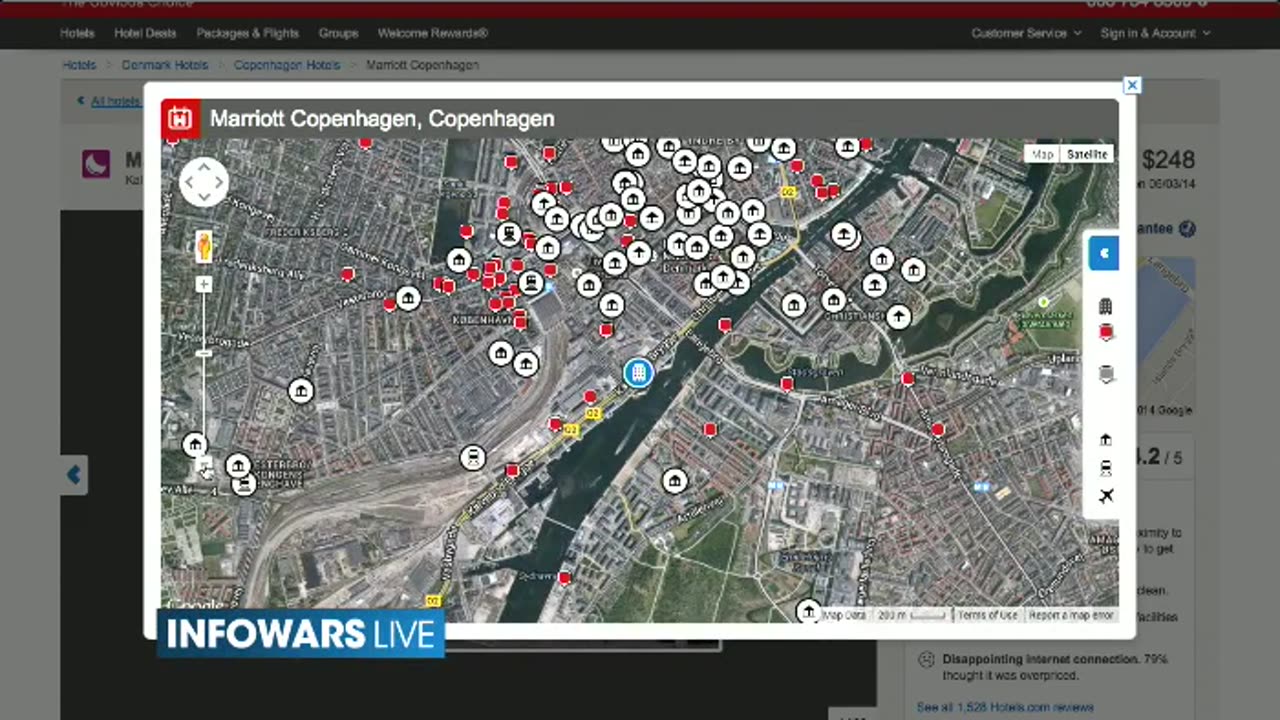Image resolution: width=1280 pixels, height=720 pixels.
Task: Close the map popup with X
Action: 1132,86
